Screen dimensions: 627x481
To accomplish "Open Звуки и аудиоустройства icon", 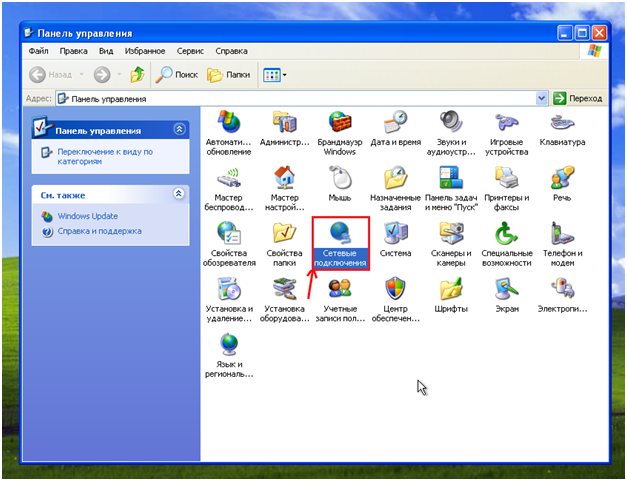I will pyautogui.click(x=451, y=133).
